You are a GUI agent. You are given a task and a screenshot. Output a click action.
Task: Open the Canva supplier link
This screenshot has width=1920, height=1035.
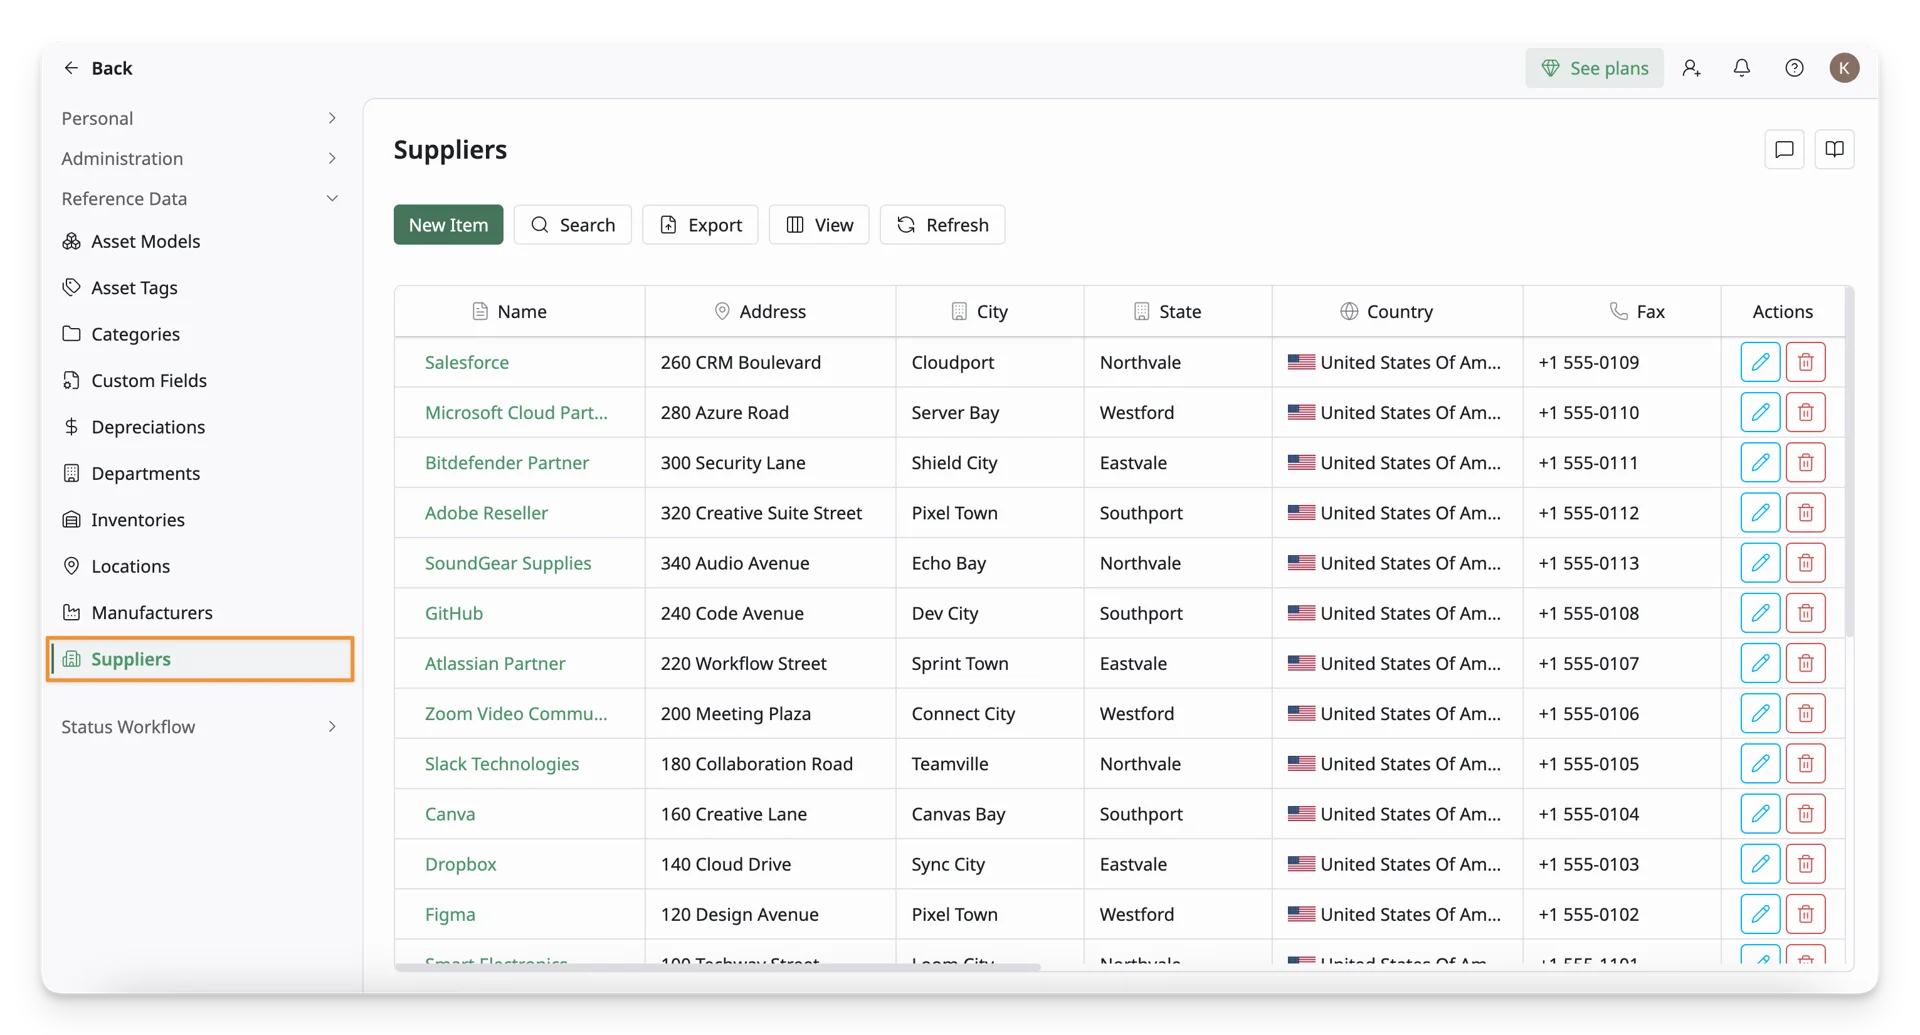tap(450, 813)
